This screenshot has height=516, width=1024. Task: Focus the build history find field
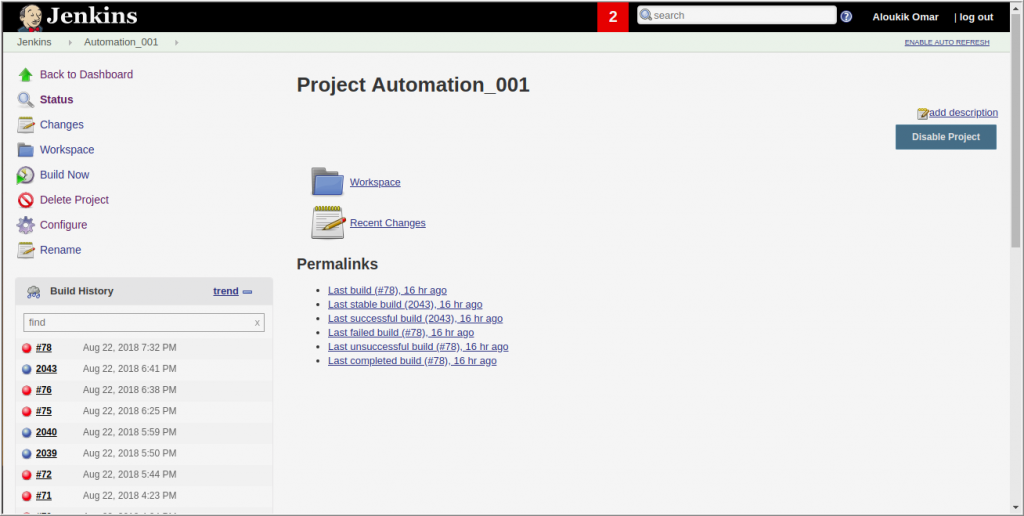click(x=144, y=323)
